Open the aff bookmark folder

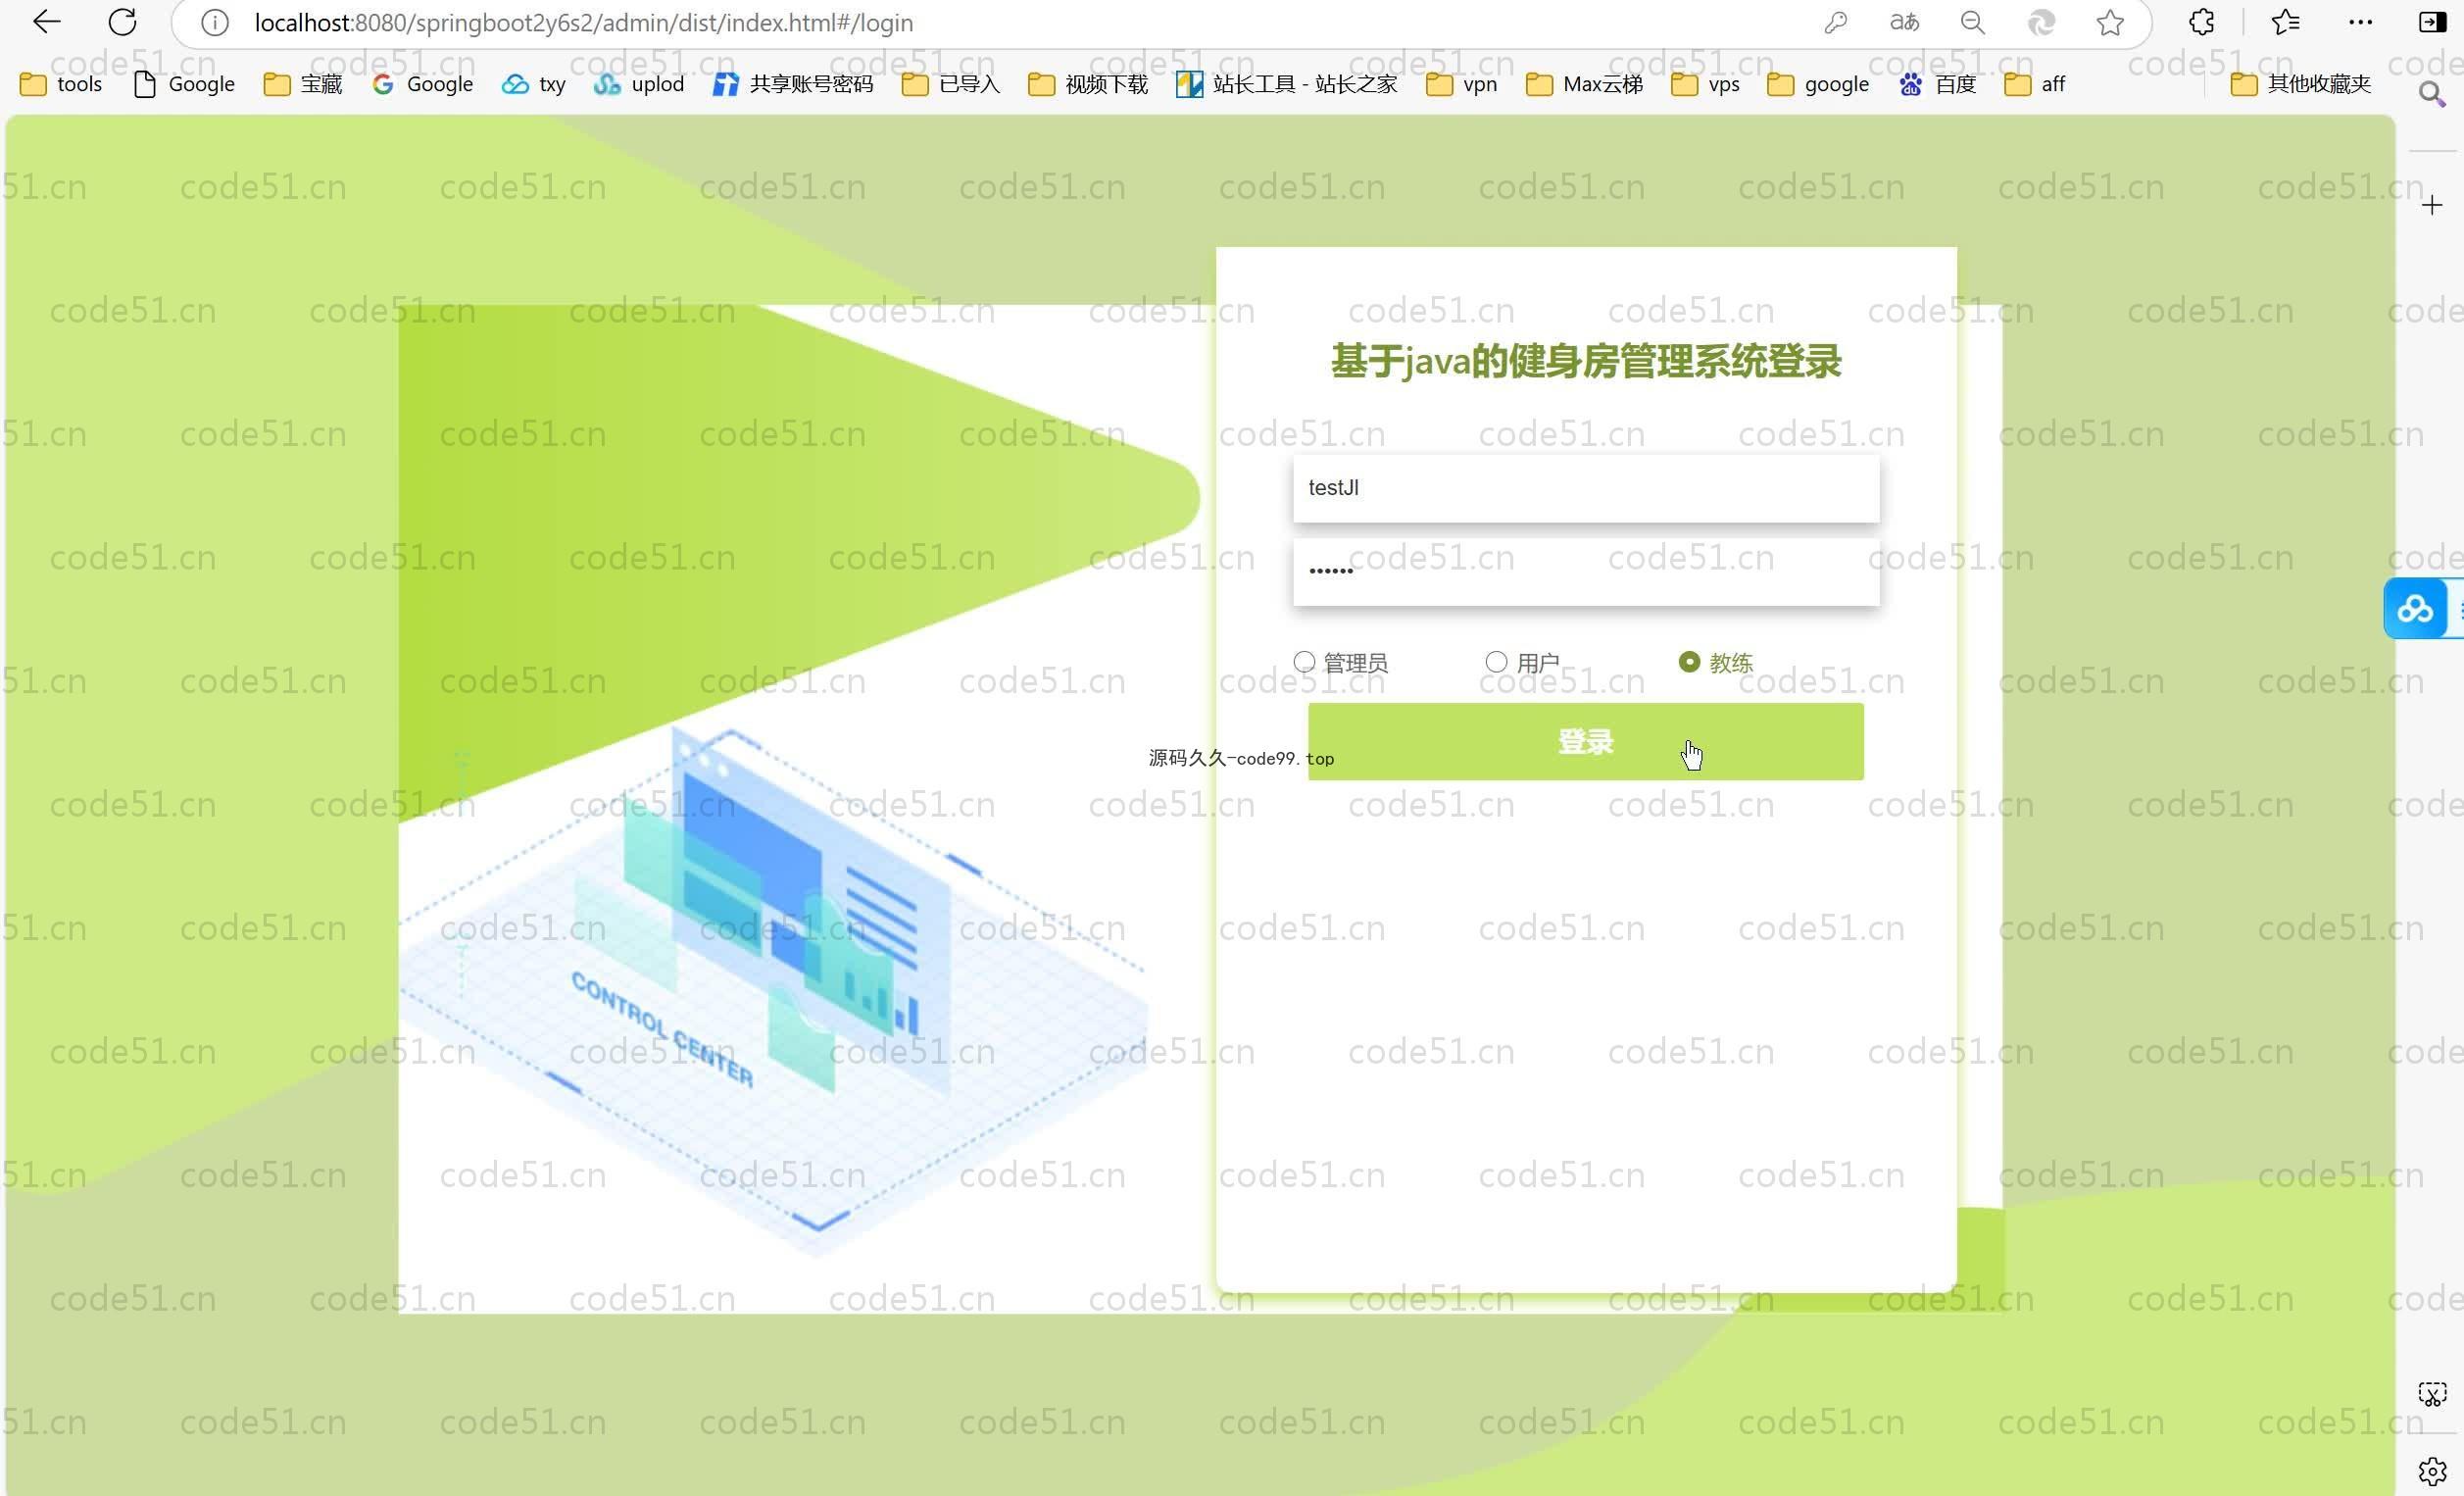click(x=2035, y=84)
